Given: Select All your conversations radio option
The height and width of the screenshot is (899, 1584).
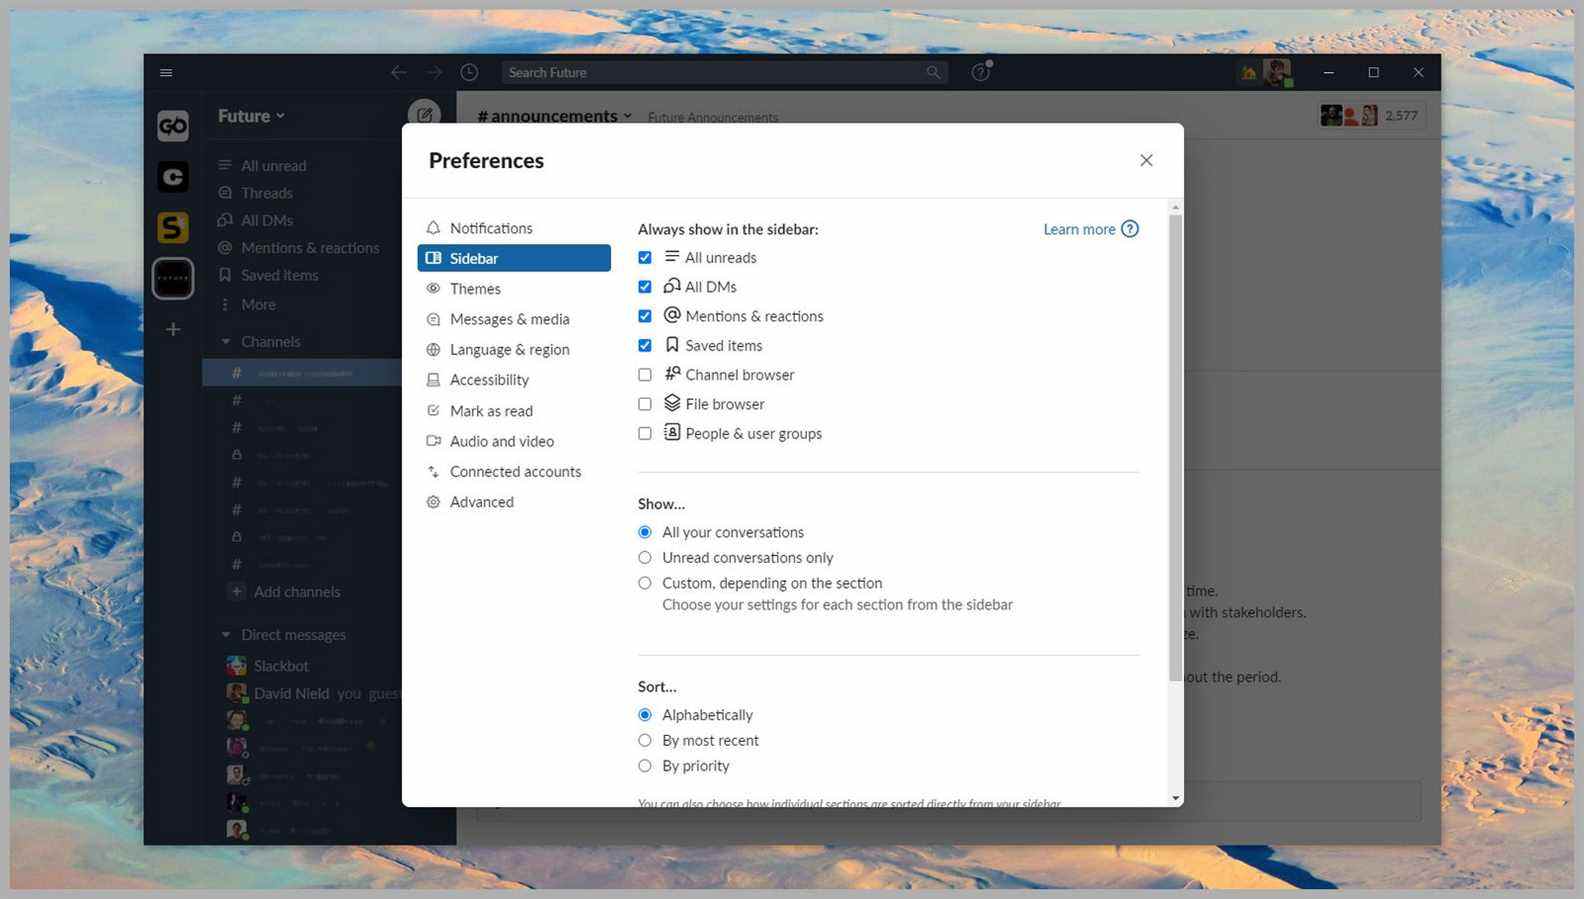Looking at the screenshot, I should click(645, 533).
